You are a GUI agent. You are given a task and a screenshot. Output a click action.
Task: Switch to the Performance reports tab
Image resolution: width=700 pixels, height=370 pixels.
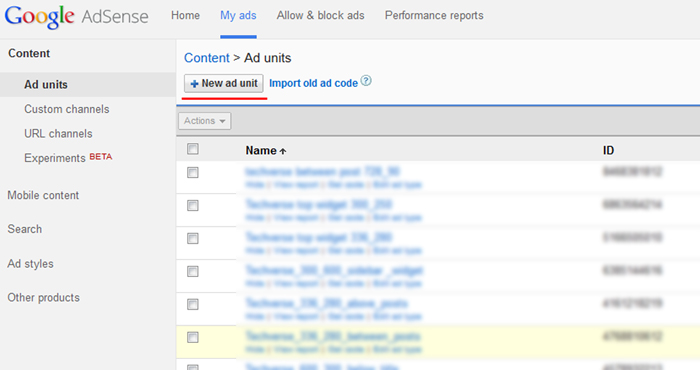click(x=434, y=16)
